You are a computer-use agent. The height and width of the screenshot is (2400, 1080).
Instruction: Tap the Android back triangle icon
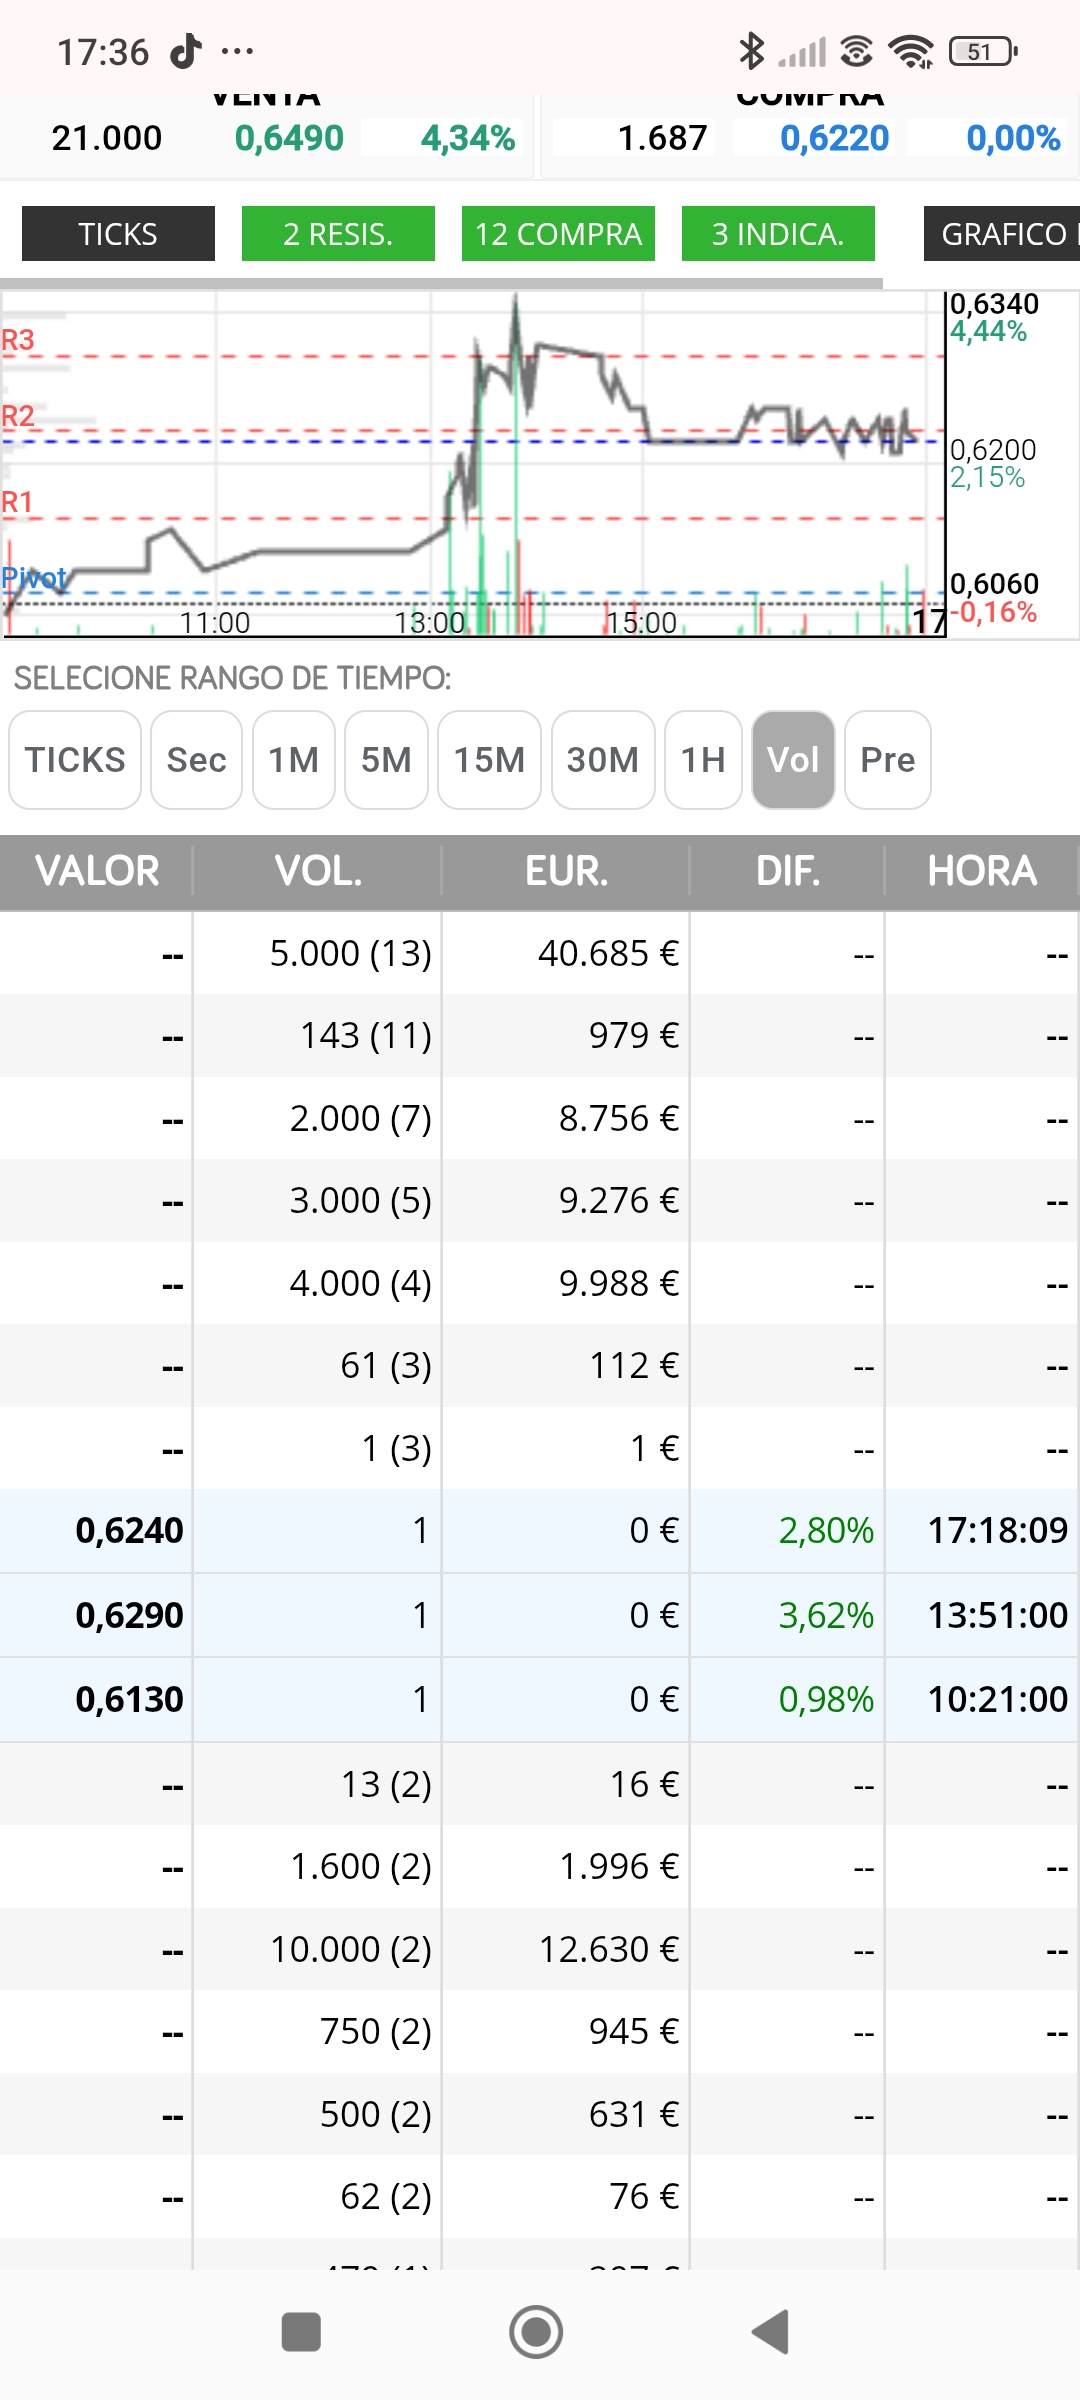point(771,2332)
